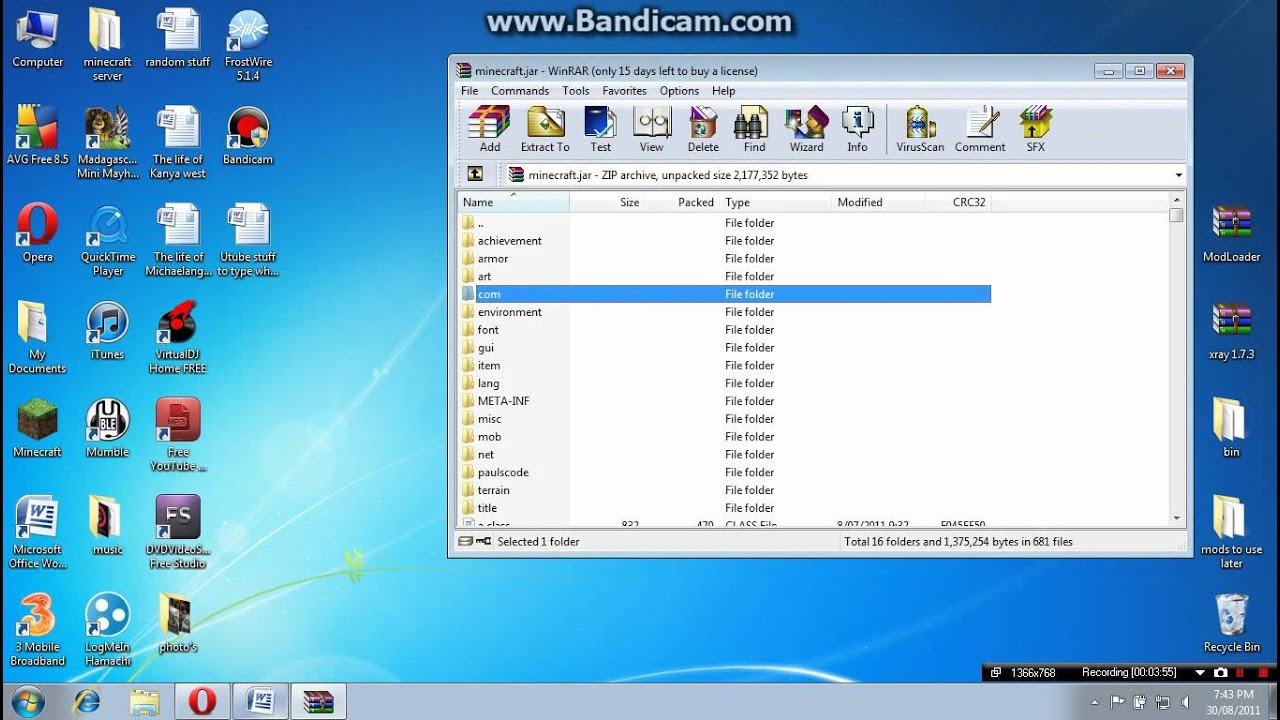Select the highlighted com folder
Viewport: 1280px width, 720px height.
tap(725, 294)
